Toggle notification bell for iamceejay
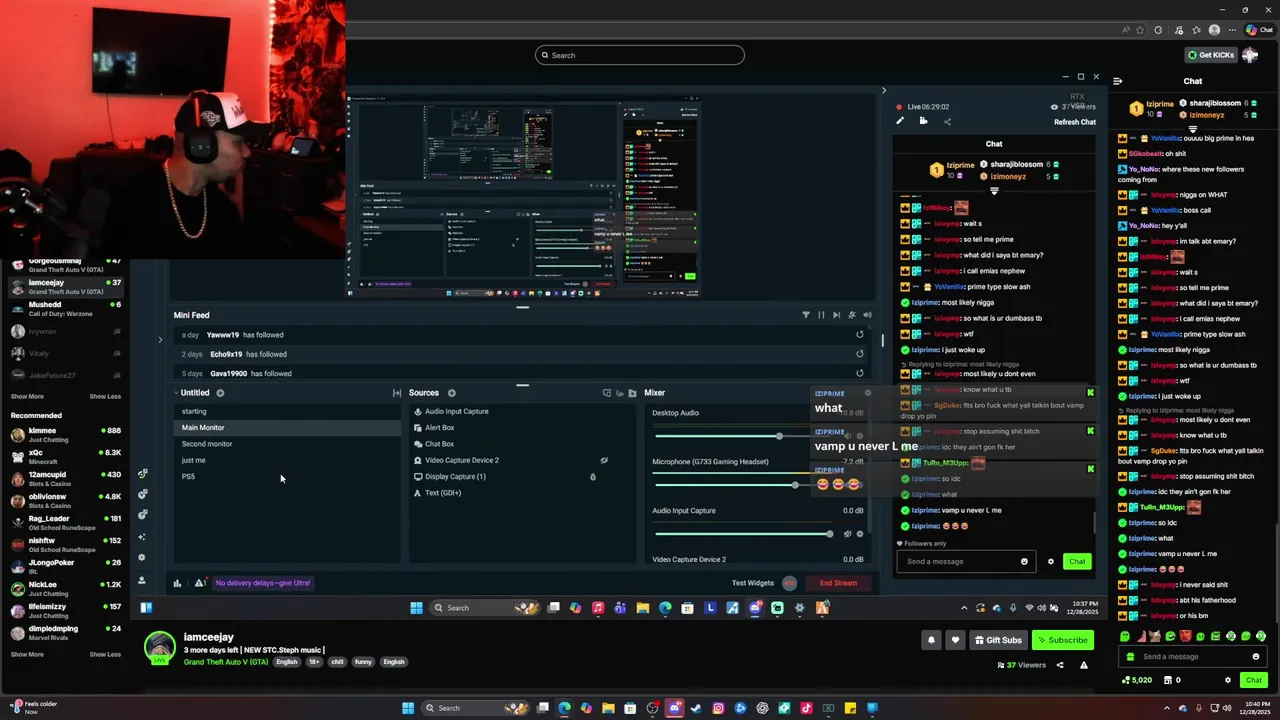Viewport: 1280px width, 720px height. [931, 640]
